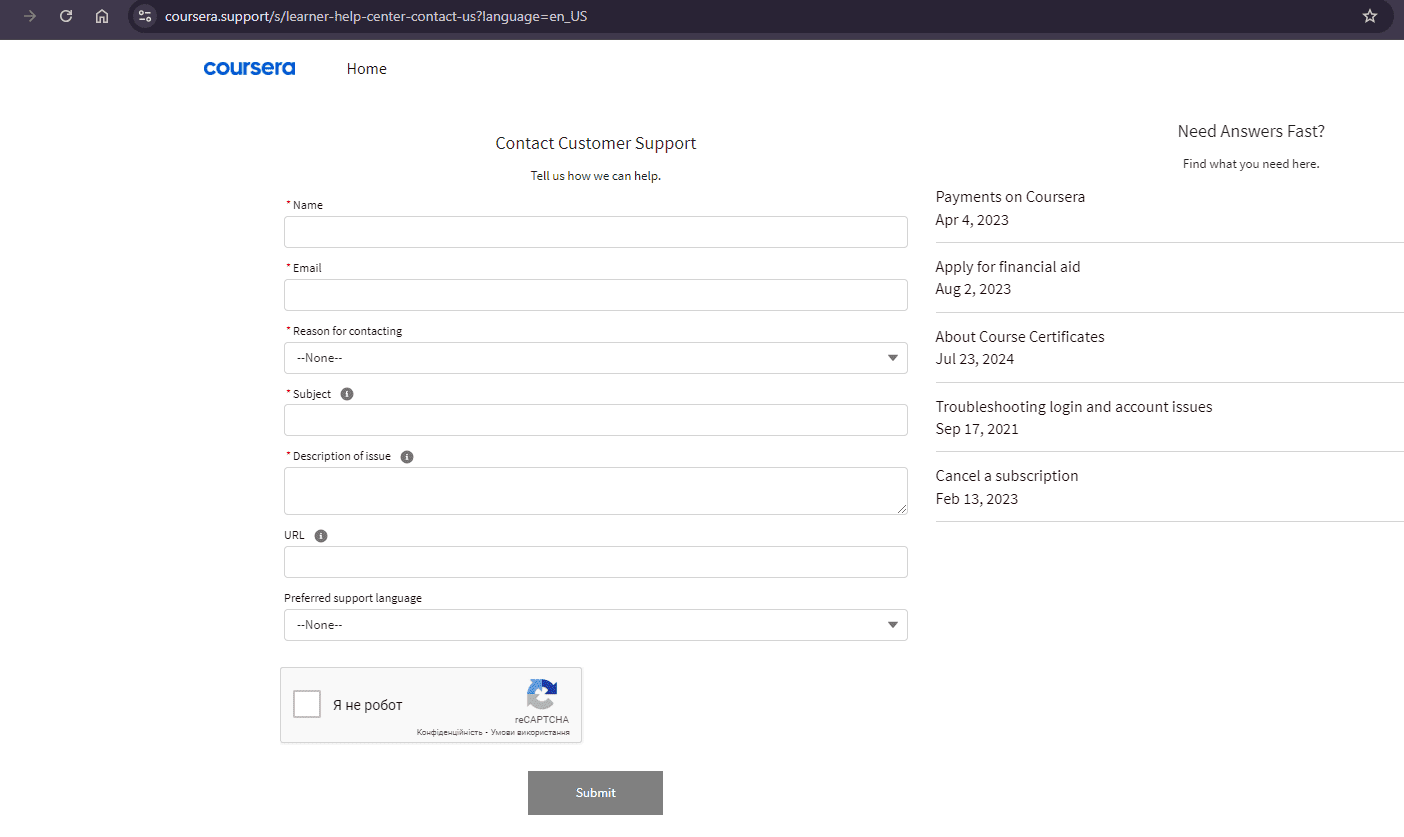Click the browser reload icon
Image resolution: width=1404 pixels, height=837 pixels.
(66, 16)
